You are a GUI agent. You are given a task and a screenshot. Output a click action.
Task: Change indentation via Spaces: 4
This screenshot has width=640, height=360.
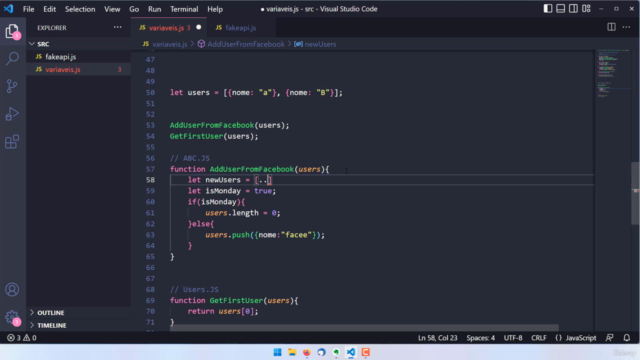(x=480, y=338)
